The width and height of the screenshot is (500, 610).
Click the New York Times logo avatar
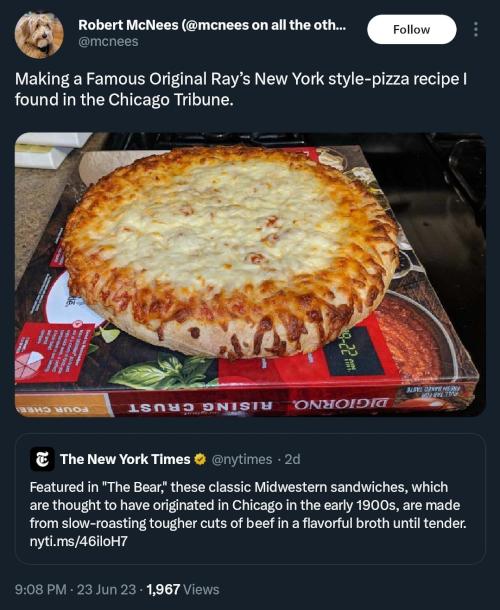42,459
